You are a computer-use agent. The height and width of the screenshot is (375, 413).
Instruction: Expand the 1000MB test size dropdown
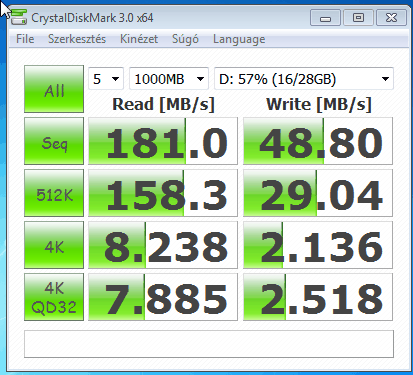click(169, 79)
